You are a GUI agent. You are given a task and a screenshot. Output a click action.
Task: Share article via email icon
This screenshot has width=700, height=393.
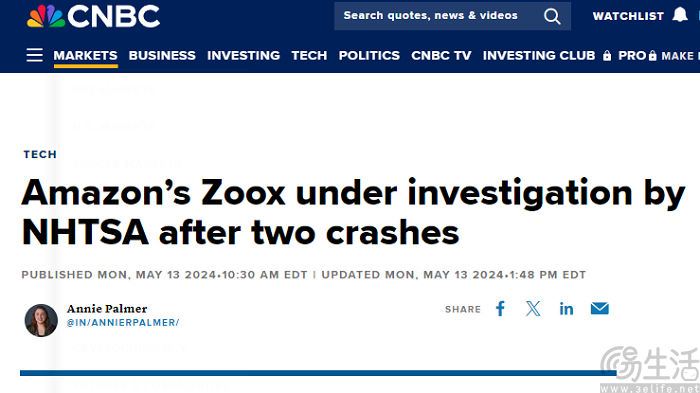(600, 308)
